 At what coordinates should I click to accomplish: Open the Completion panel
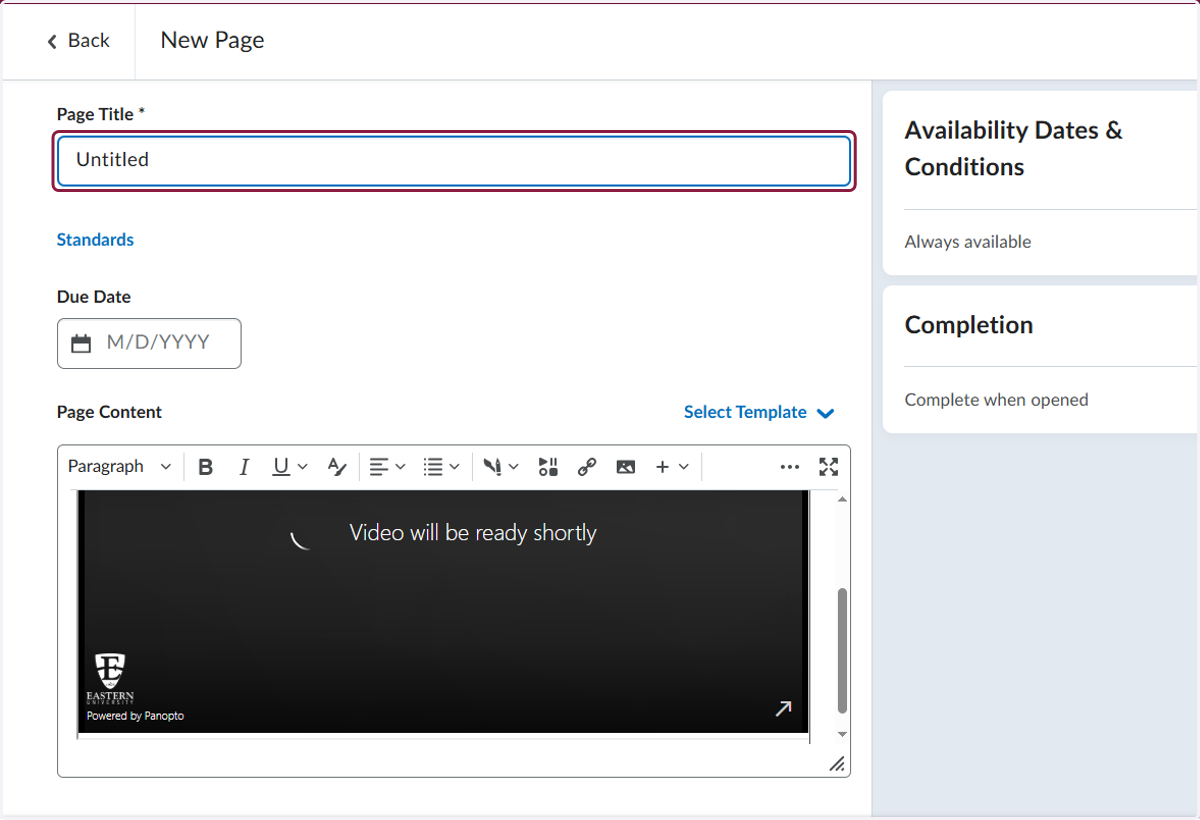tap(1040, 360)
